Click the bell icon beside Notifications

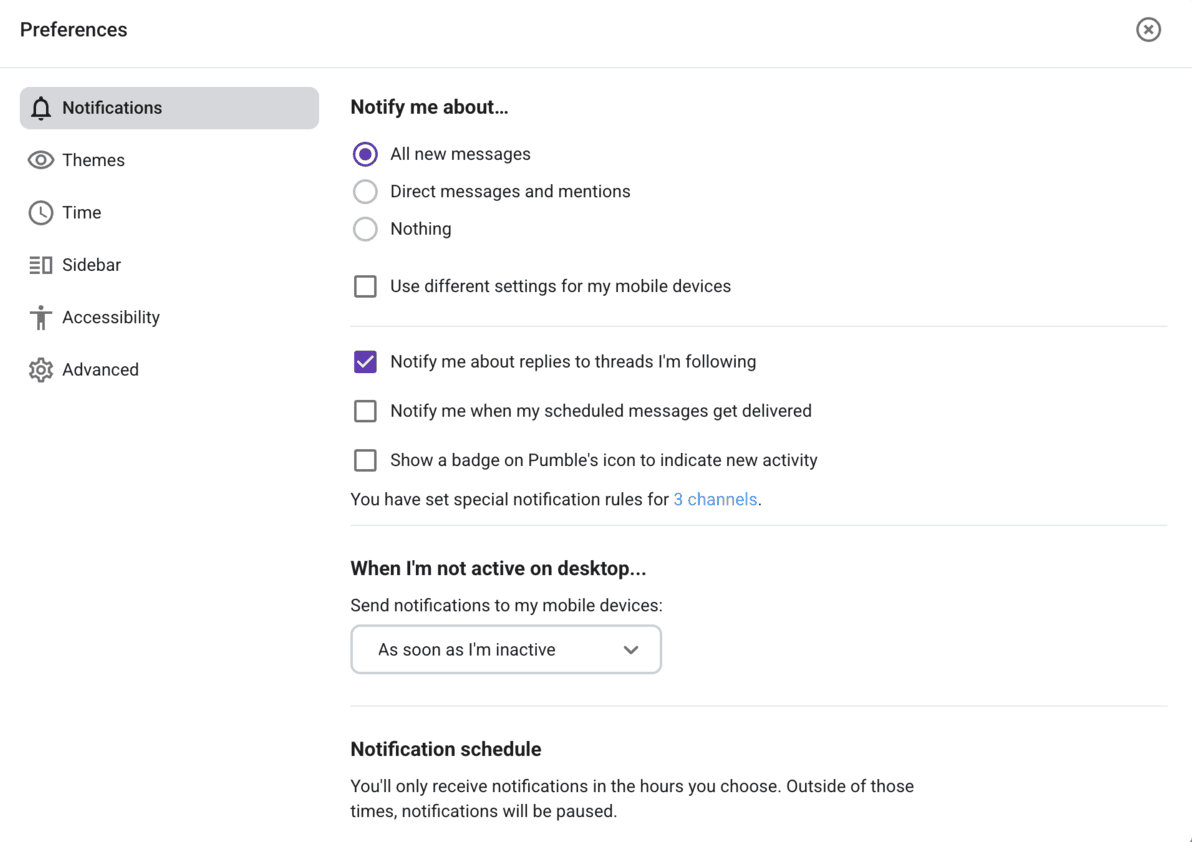tap(41, 108)
